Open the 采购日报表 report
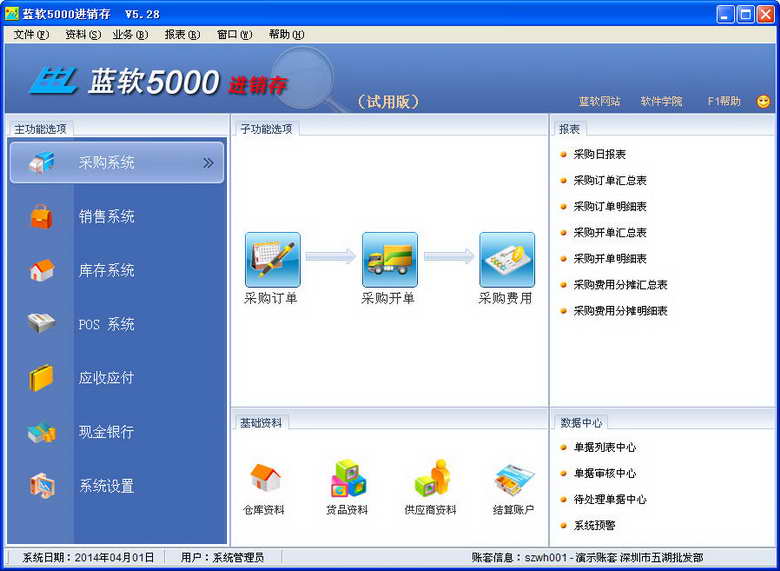 coord(599,154)
